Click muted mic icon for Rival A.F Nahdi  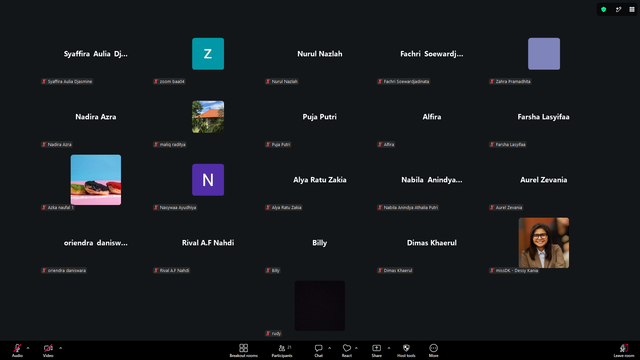pos(156,271)
